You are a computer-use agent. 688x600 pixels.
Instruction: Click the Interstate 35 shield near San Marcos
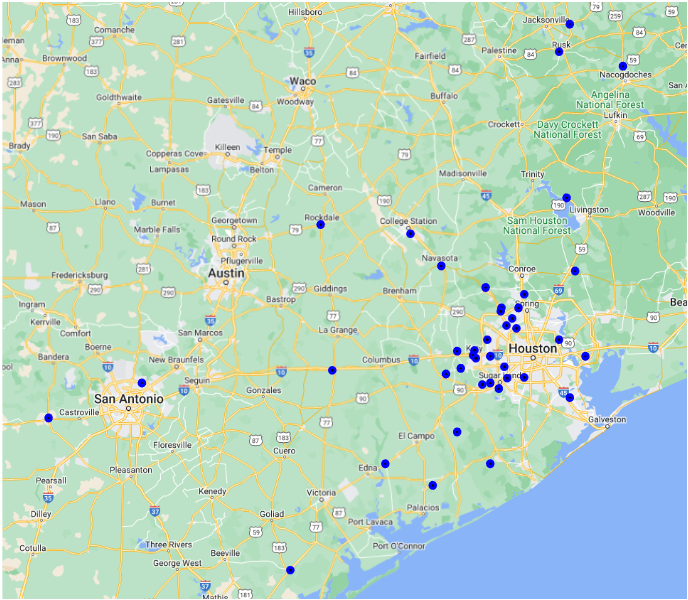tap(211, 320)
